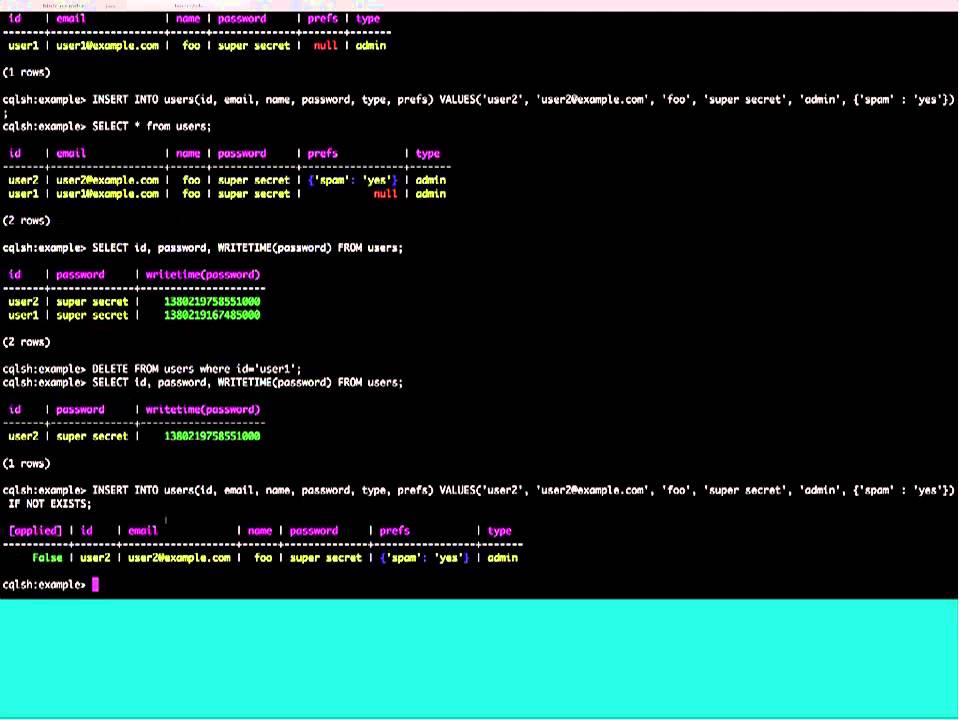This screenshot has width=960, height=720.
Task: Click user2 in the False result row
Action: (x=95, y=558)
